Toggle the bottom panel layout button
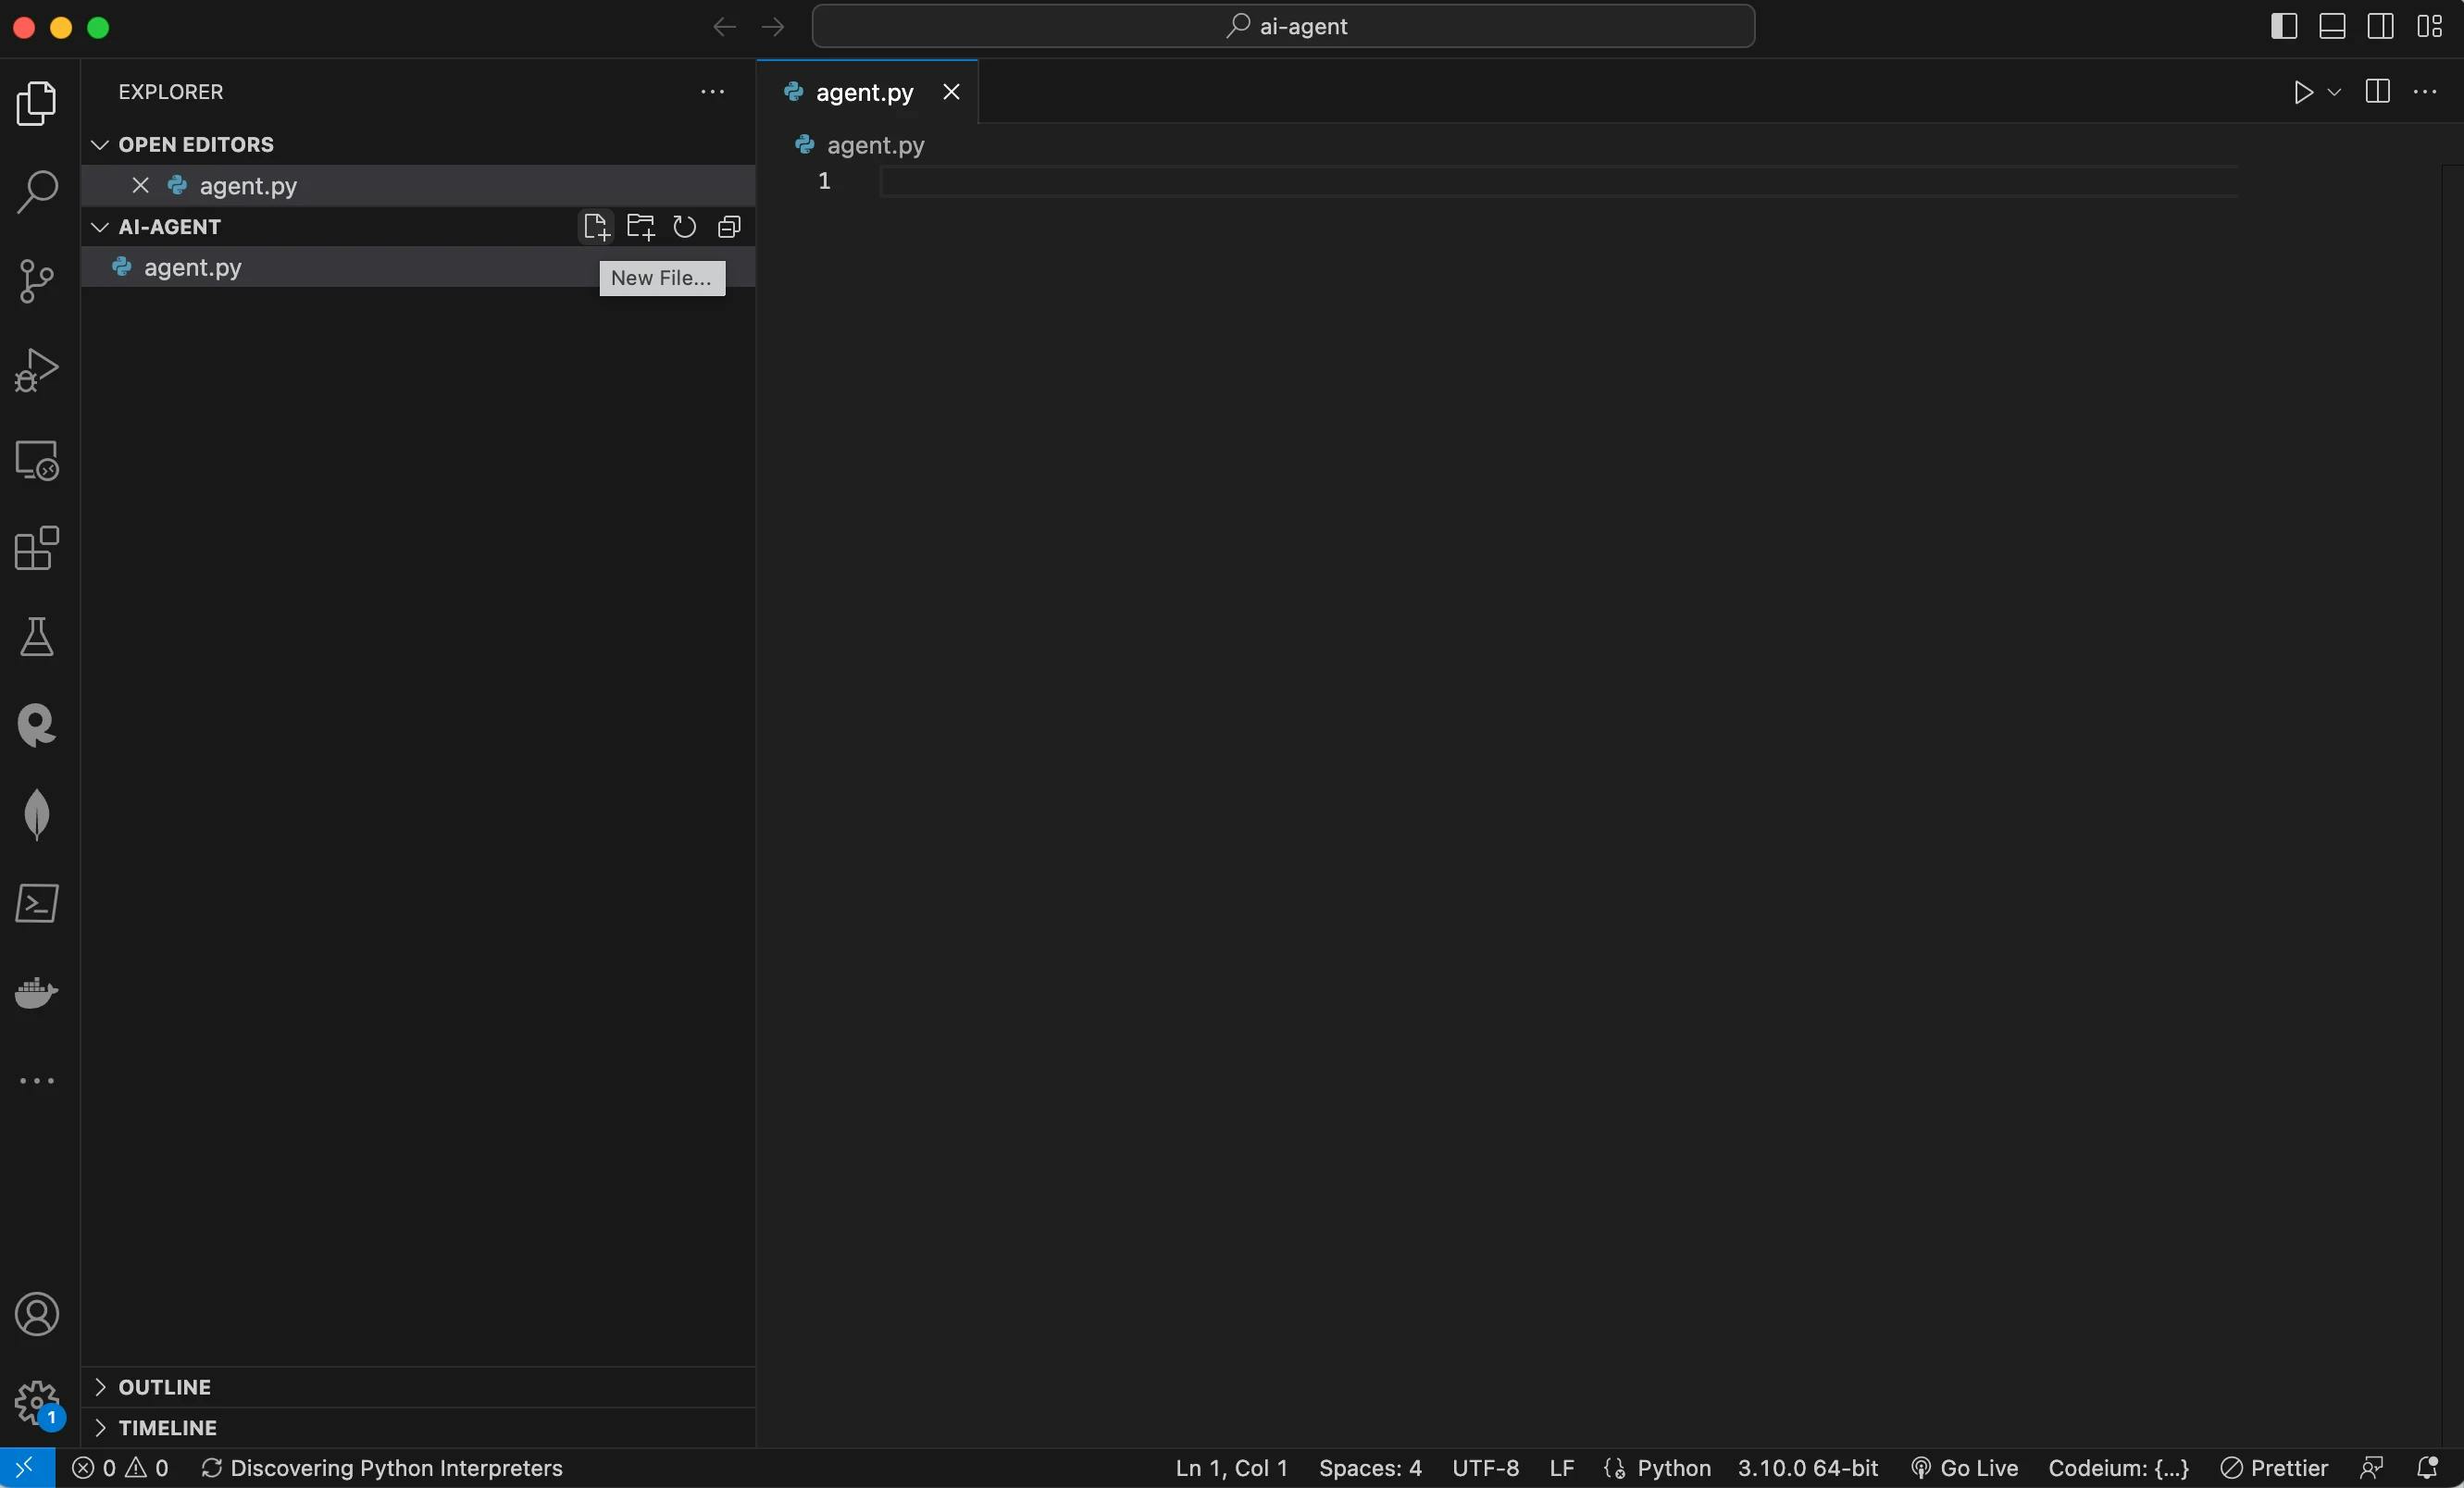This screenshot has width=2464, height=1488. (2332, 26)
